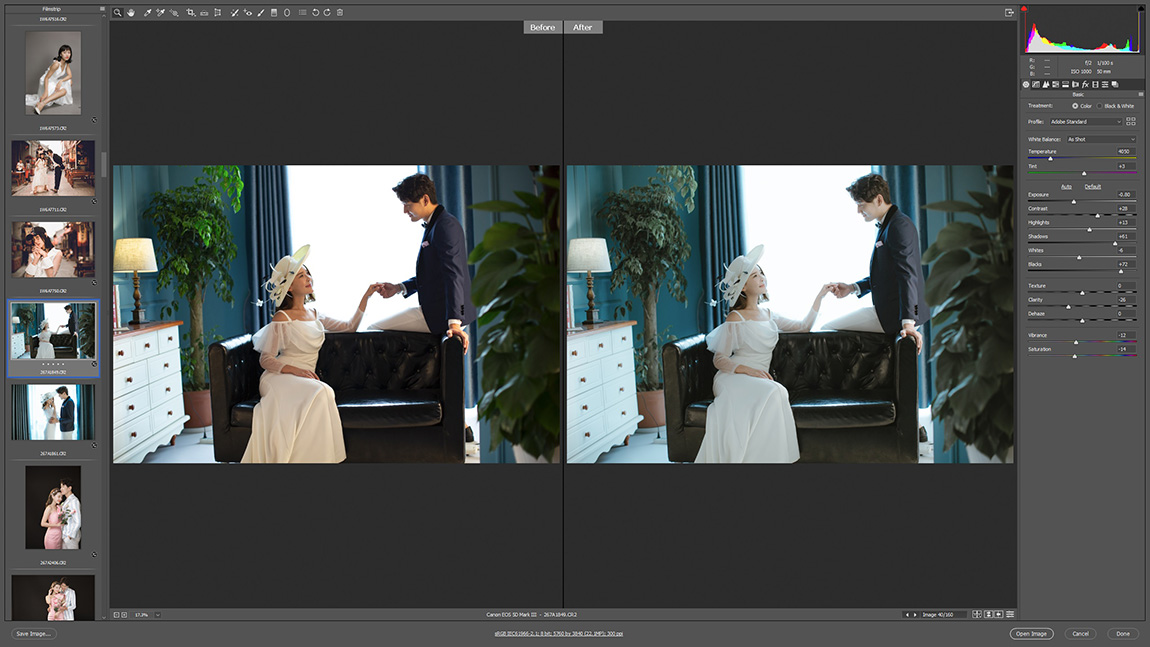Click the Save Image button

(x=33, y=634)
